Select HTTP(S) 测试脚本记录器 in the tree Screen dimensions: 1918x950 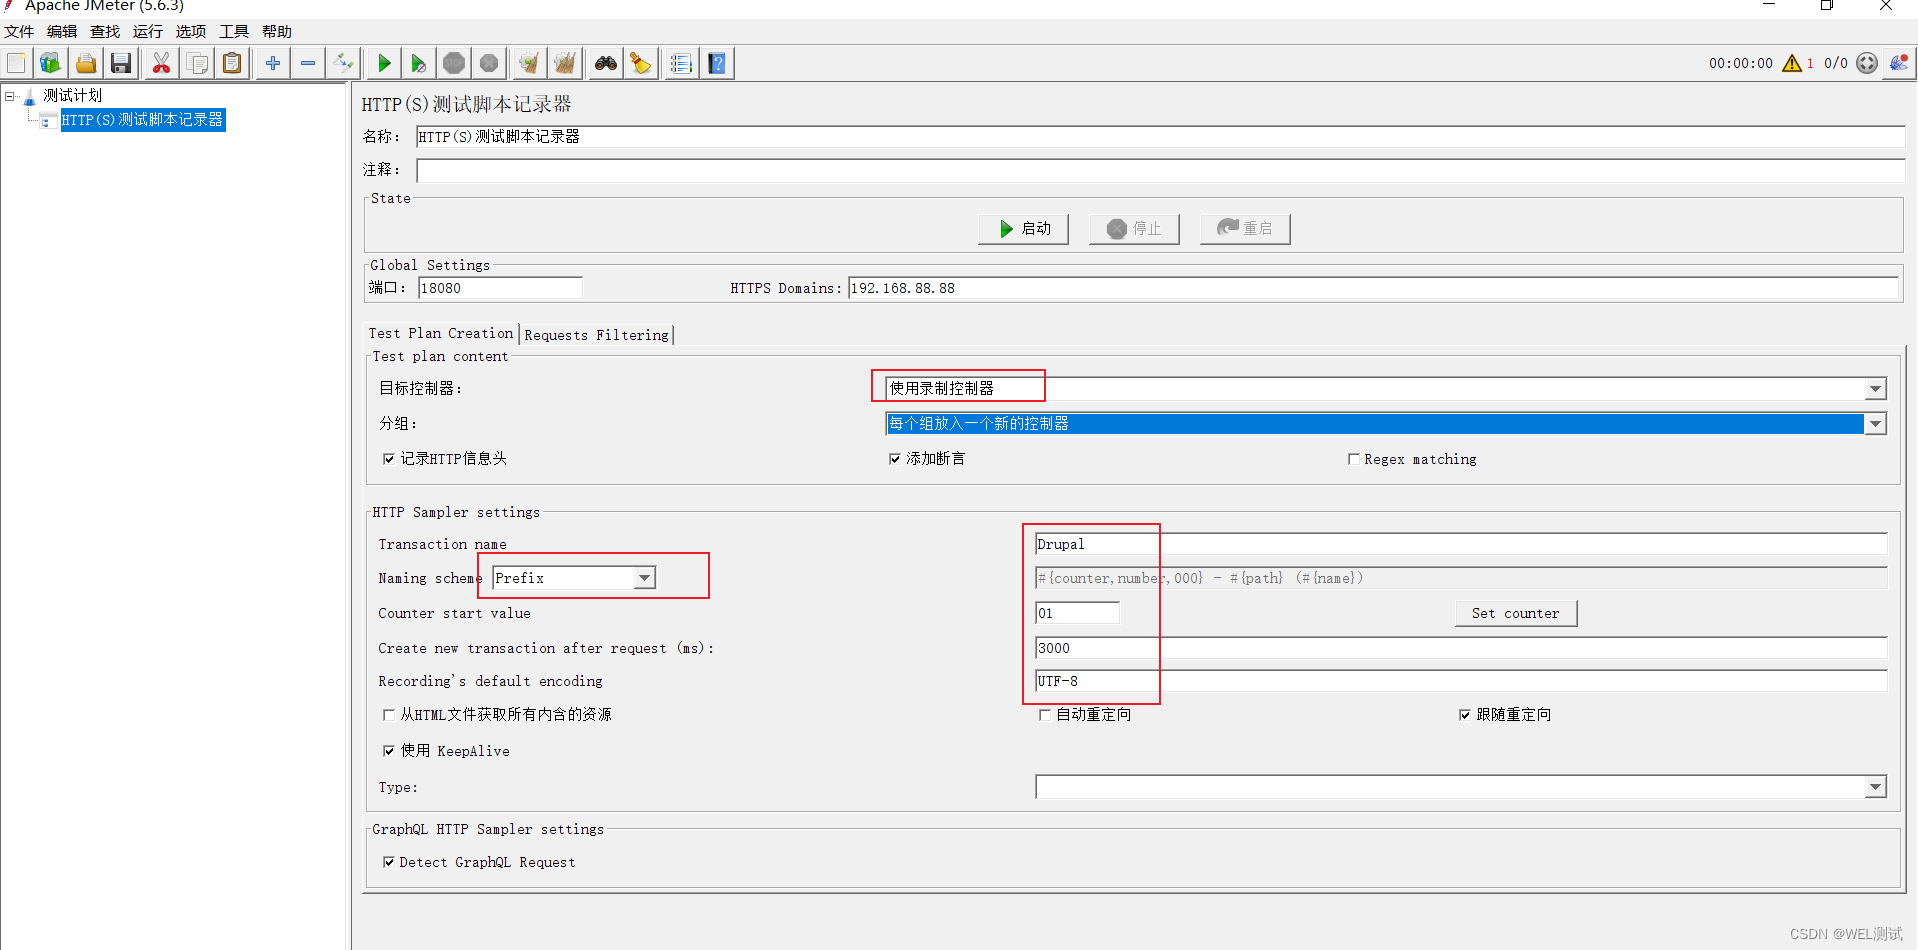click(142, 120)
